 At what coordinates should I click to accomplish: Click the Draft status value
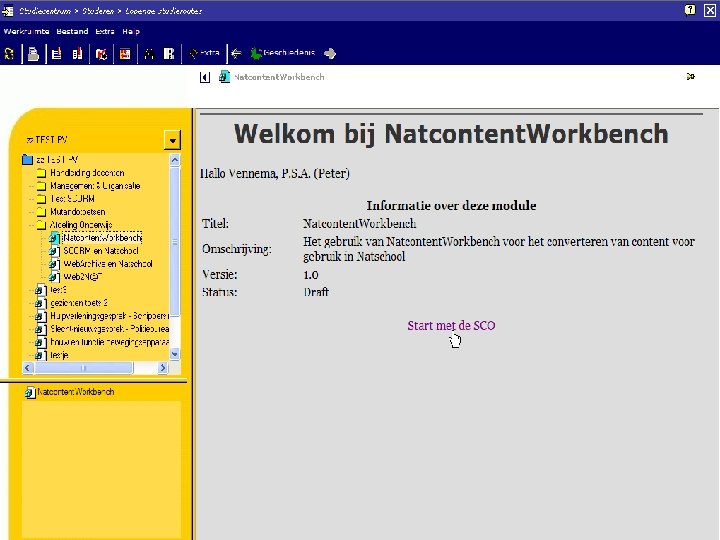tap(316, 292)
